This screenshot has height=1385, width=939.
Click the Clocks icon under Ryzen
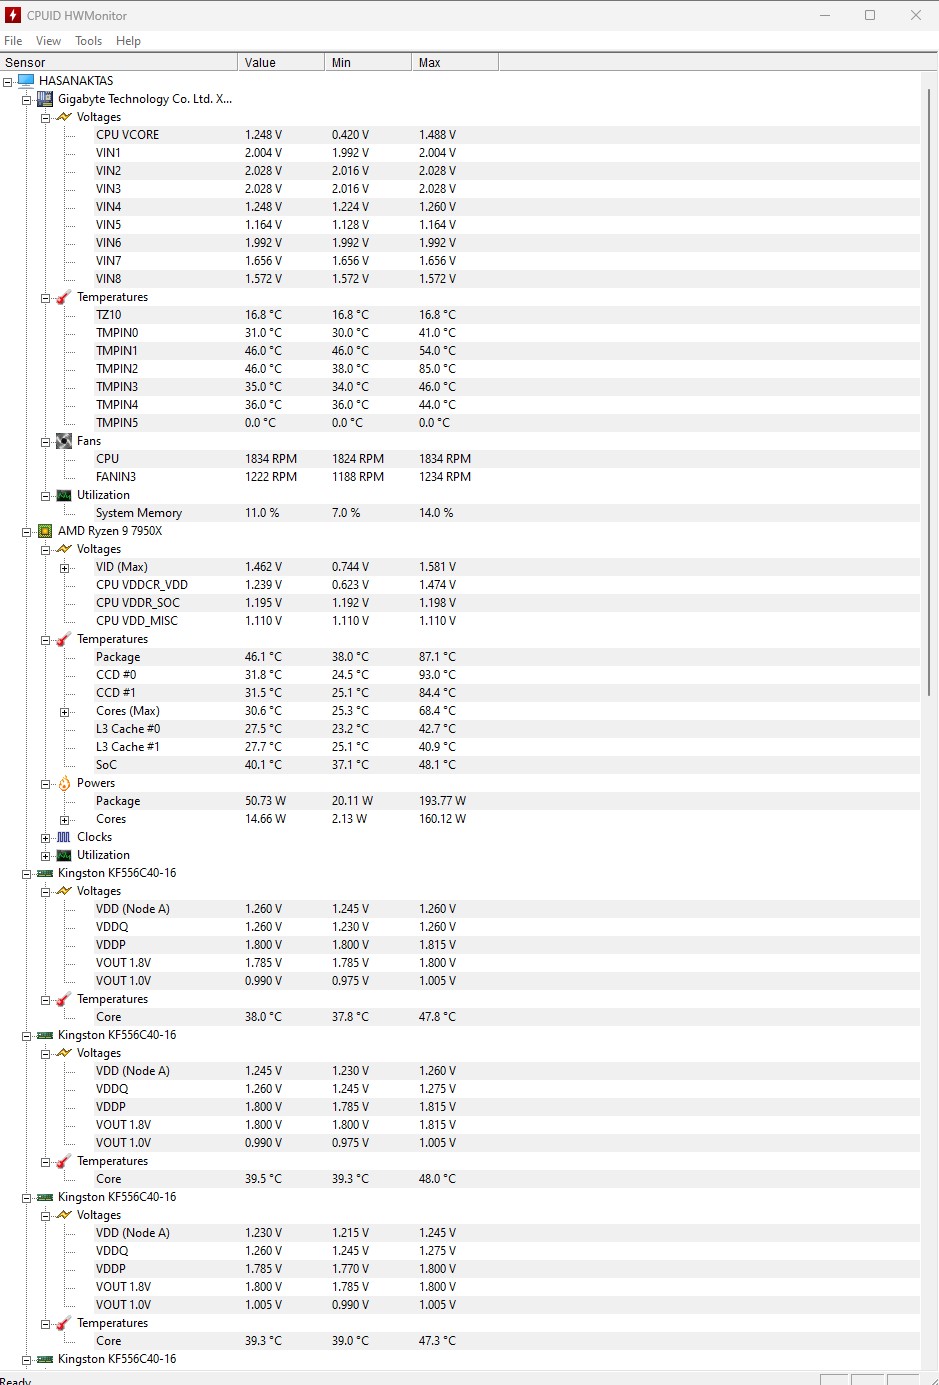[64, 837]
